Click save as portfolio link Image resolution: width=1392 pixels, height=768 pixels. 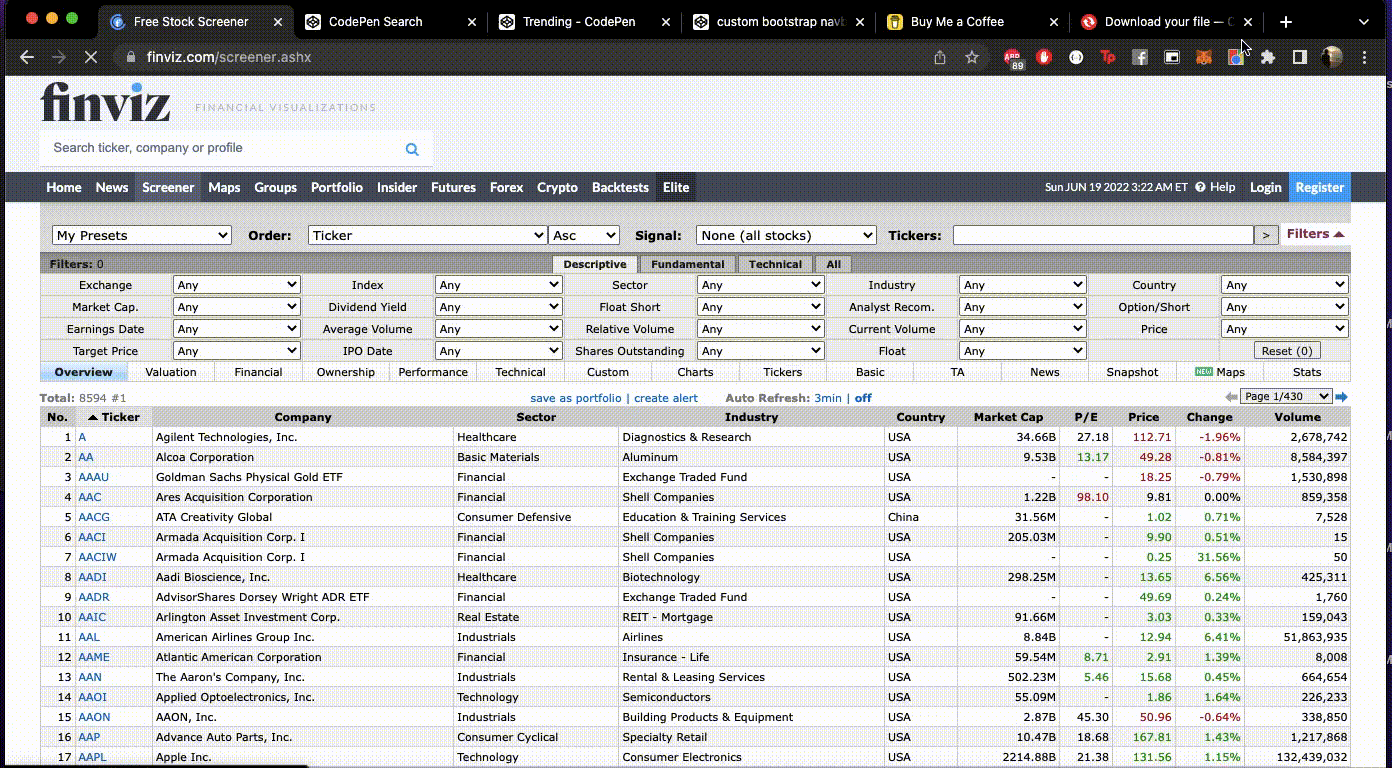point(576,398)
